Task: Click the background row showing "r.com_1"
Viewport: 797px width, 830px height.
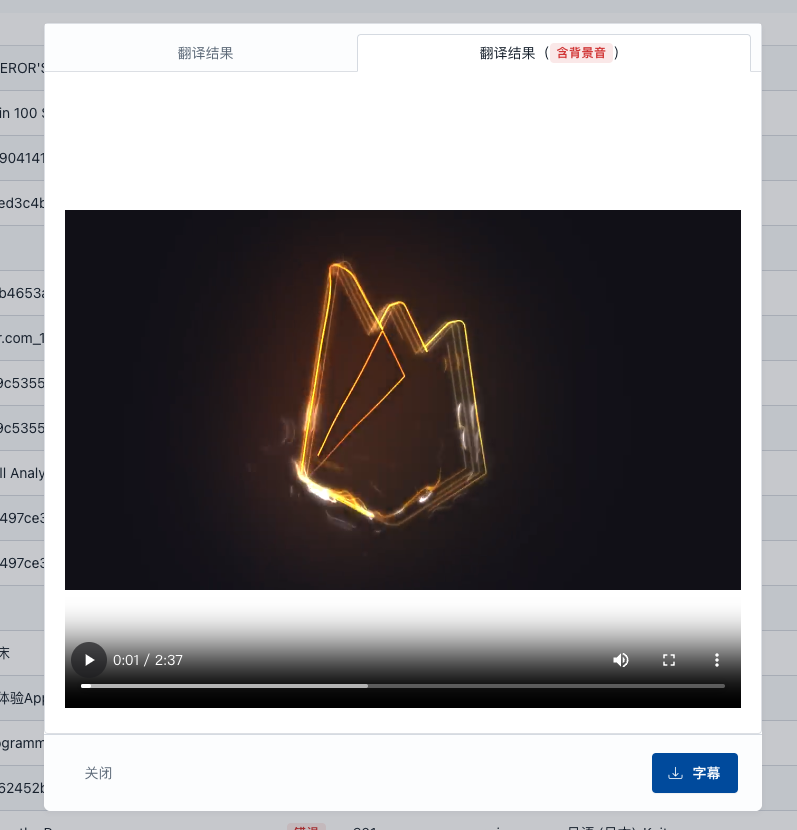Action: [x=21, y=338]
